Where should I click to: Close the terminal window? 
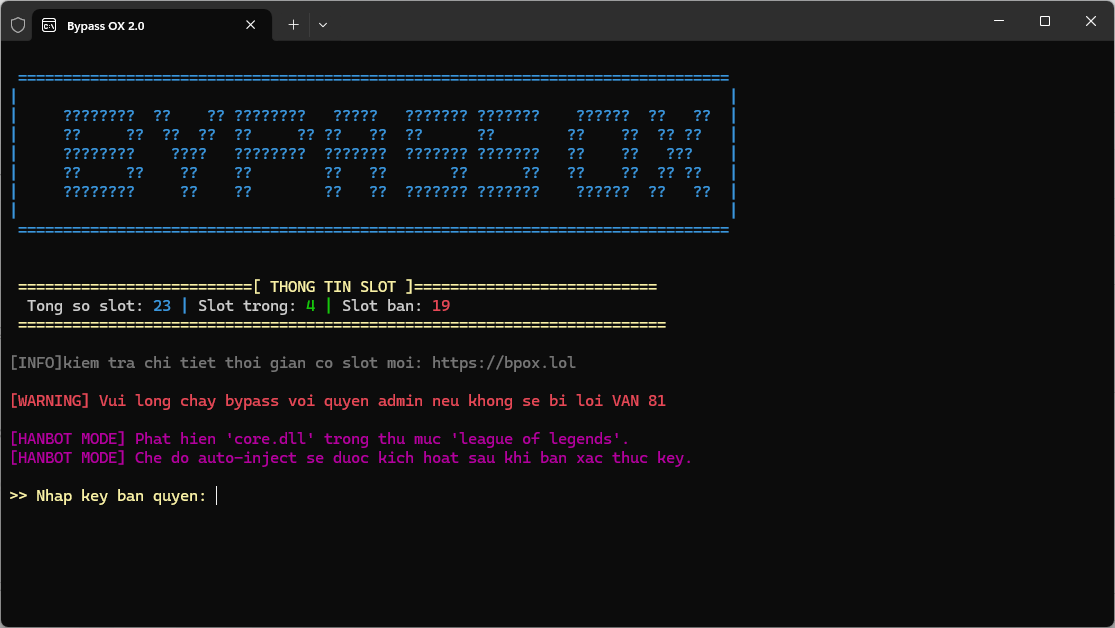pyautogui.click(x=1090, y=21)
